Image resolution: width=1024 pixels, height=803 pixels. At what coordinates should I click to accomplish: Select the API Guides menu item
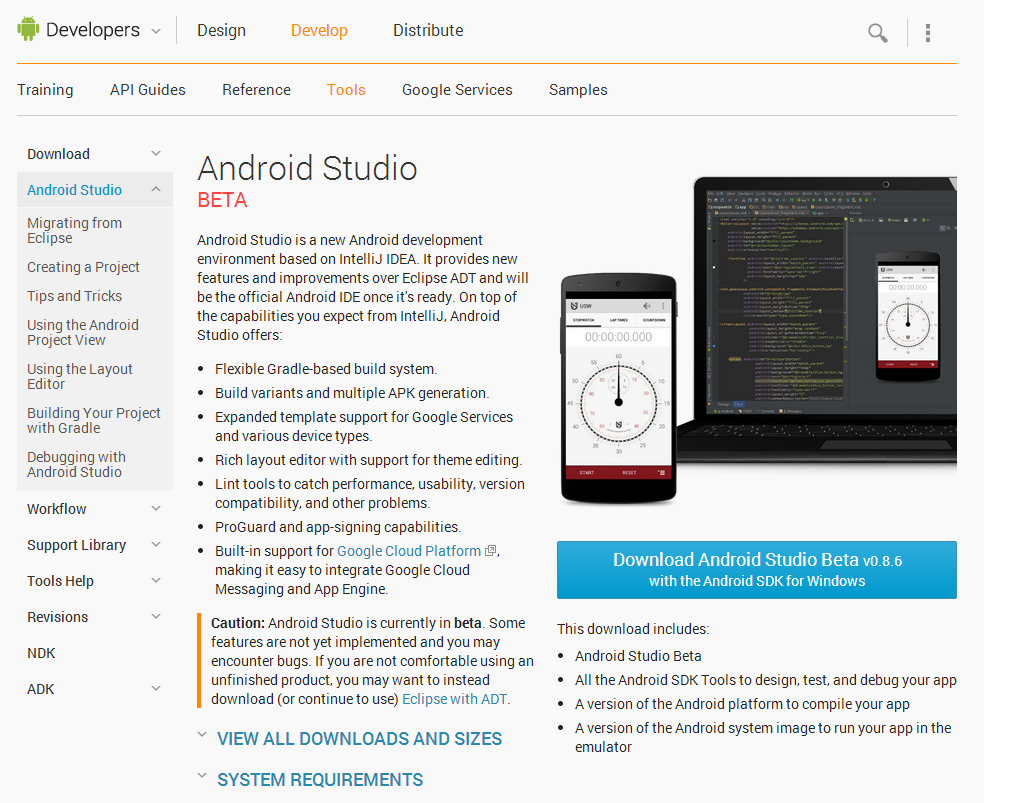tap(147, 89)
